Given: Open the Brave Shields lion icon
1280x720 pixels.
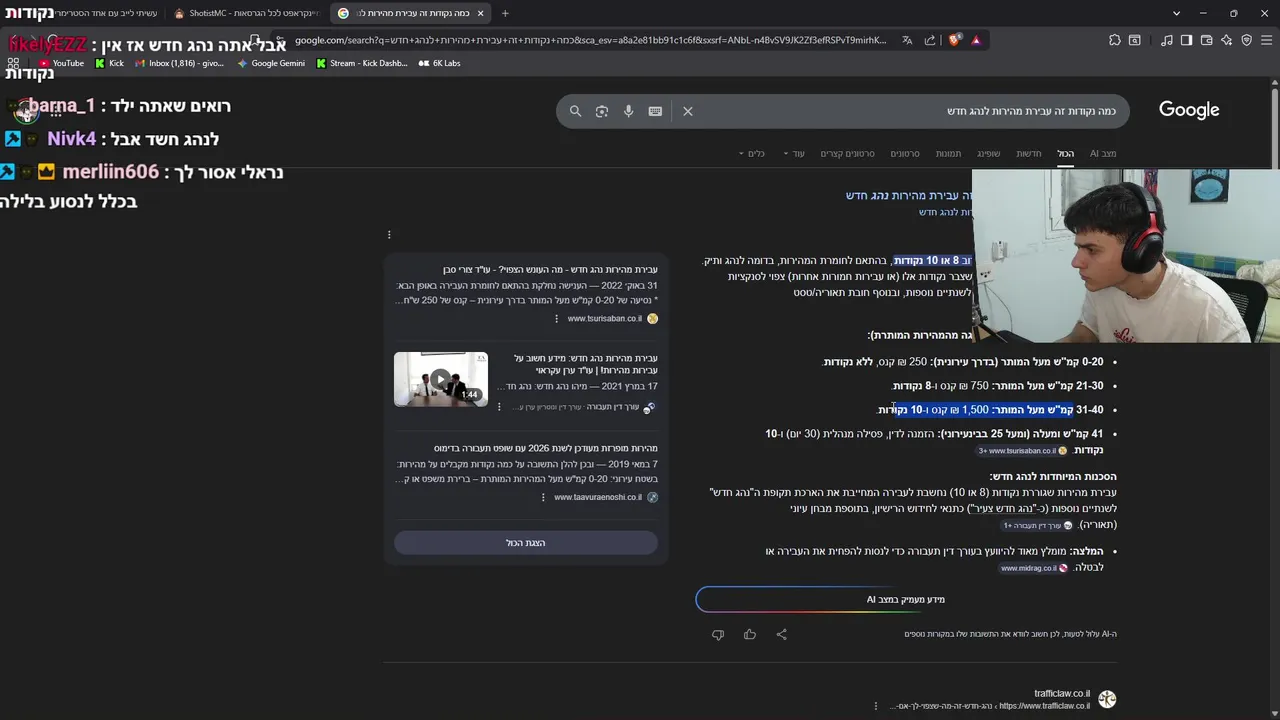Looking at the screenshot, I should coord(955,40).
